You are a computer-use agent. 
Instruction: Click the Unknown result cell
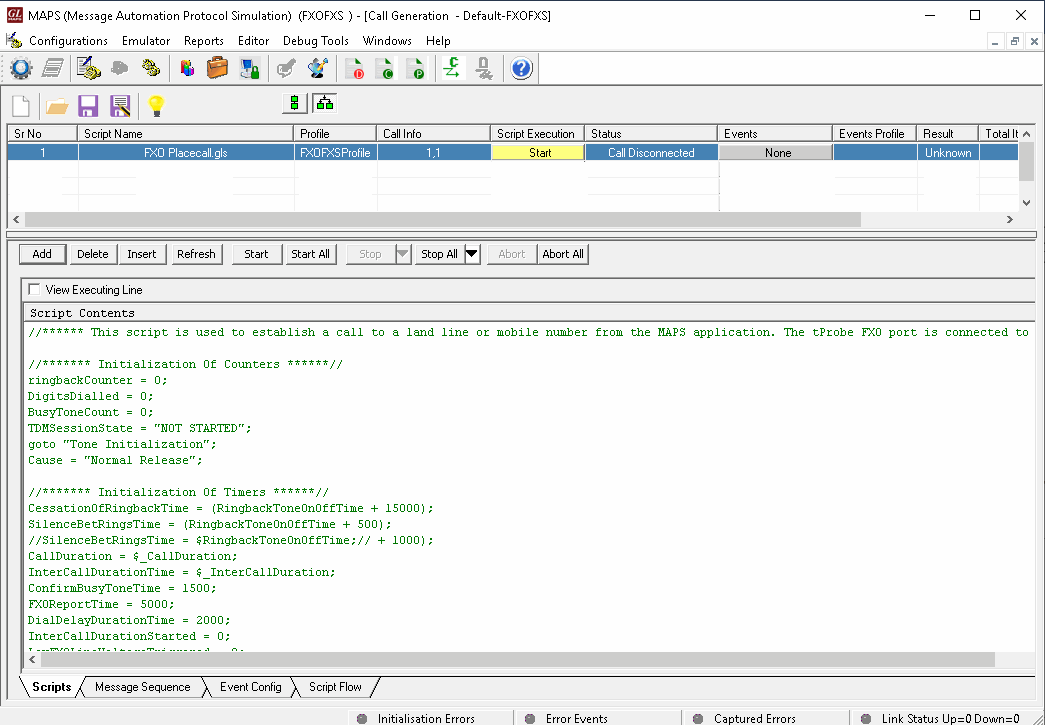(948, 153)
